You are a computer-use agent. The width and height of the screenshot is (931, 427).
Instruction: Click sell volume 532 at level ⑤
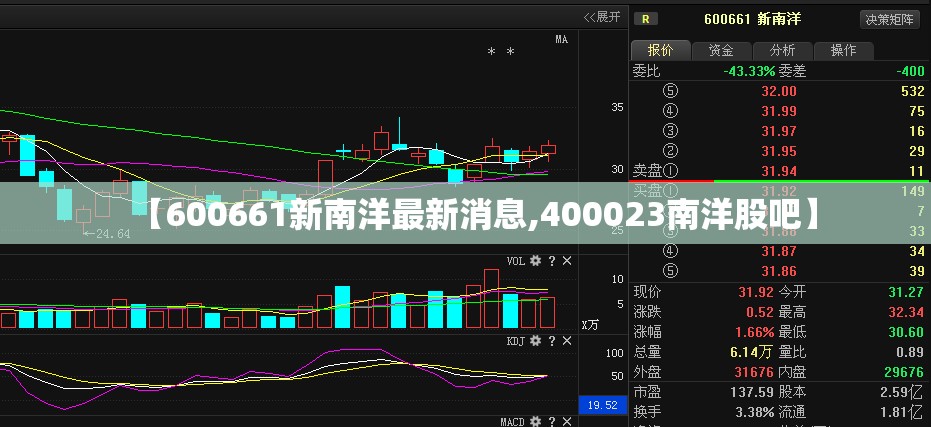[913, 91]
